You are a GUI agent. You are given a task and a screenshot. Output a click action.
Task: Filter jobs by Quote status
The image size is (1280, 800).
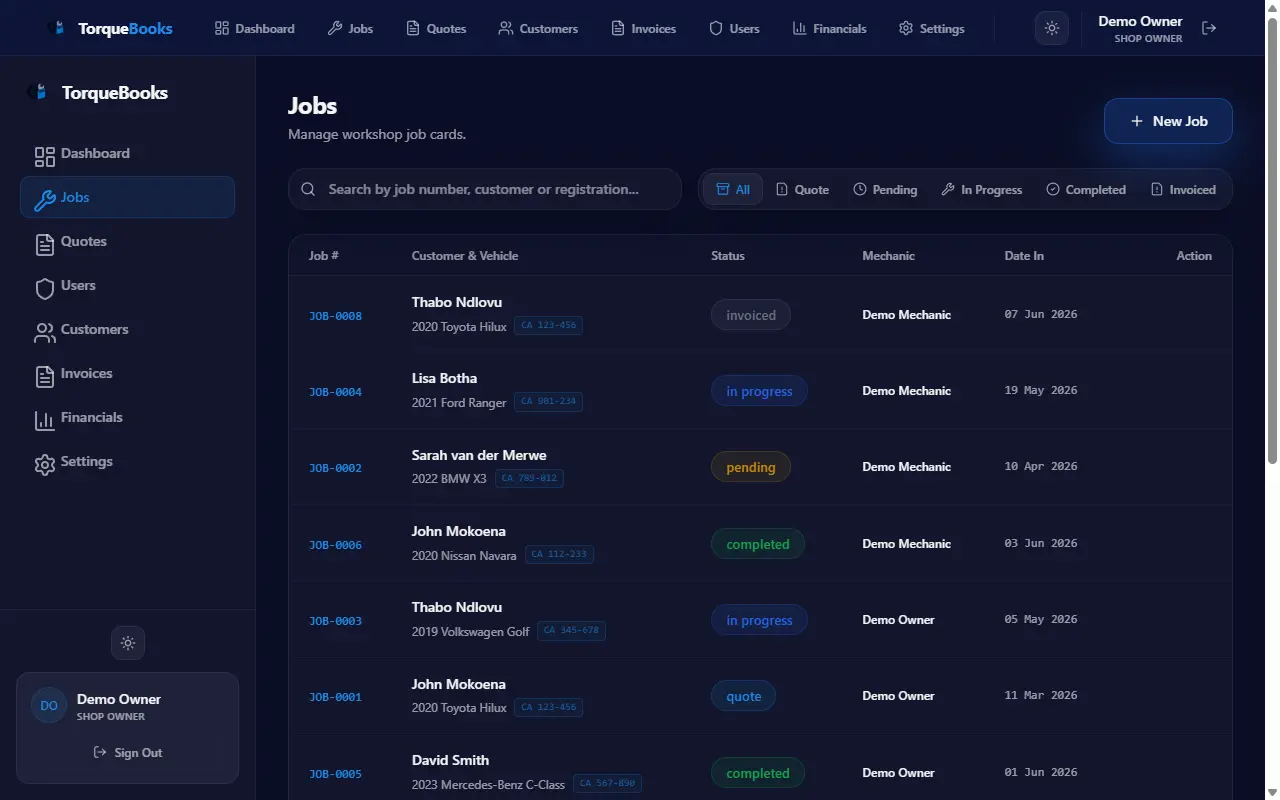(x=802, y=189)
